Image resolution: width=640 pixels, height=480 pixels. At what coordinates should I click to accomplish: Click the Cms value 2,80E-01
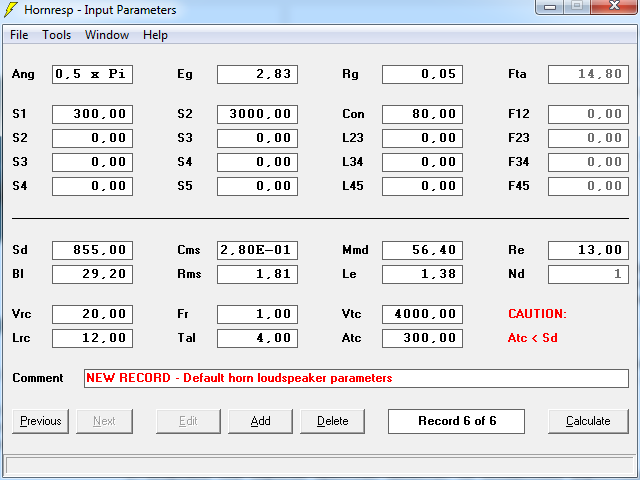tap(257, 250)
